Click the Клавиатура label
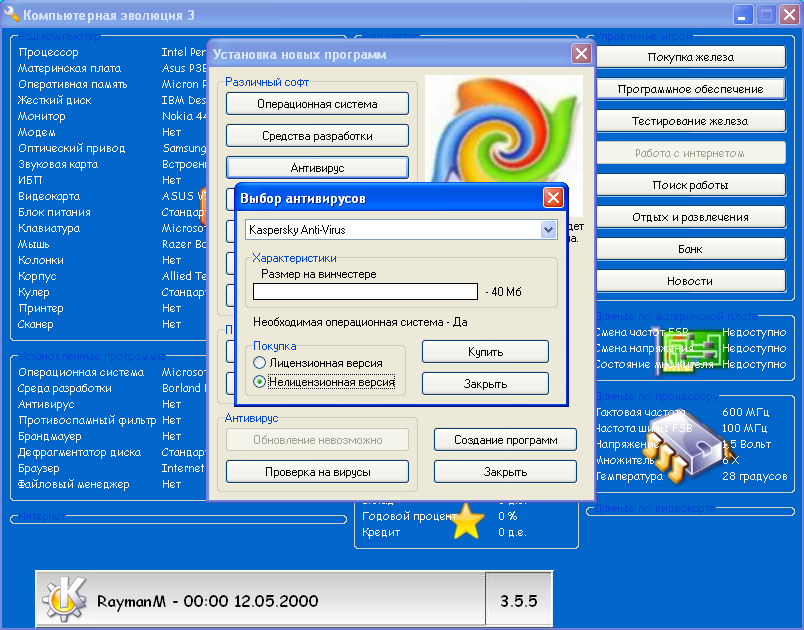Screen dimensions: 804x630 pyautogui.click(x=49, y=228)
